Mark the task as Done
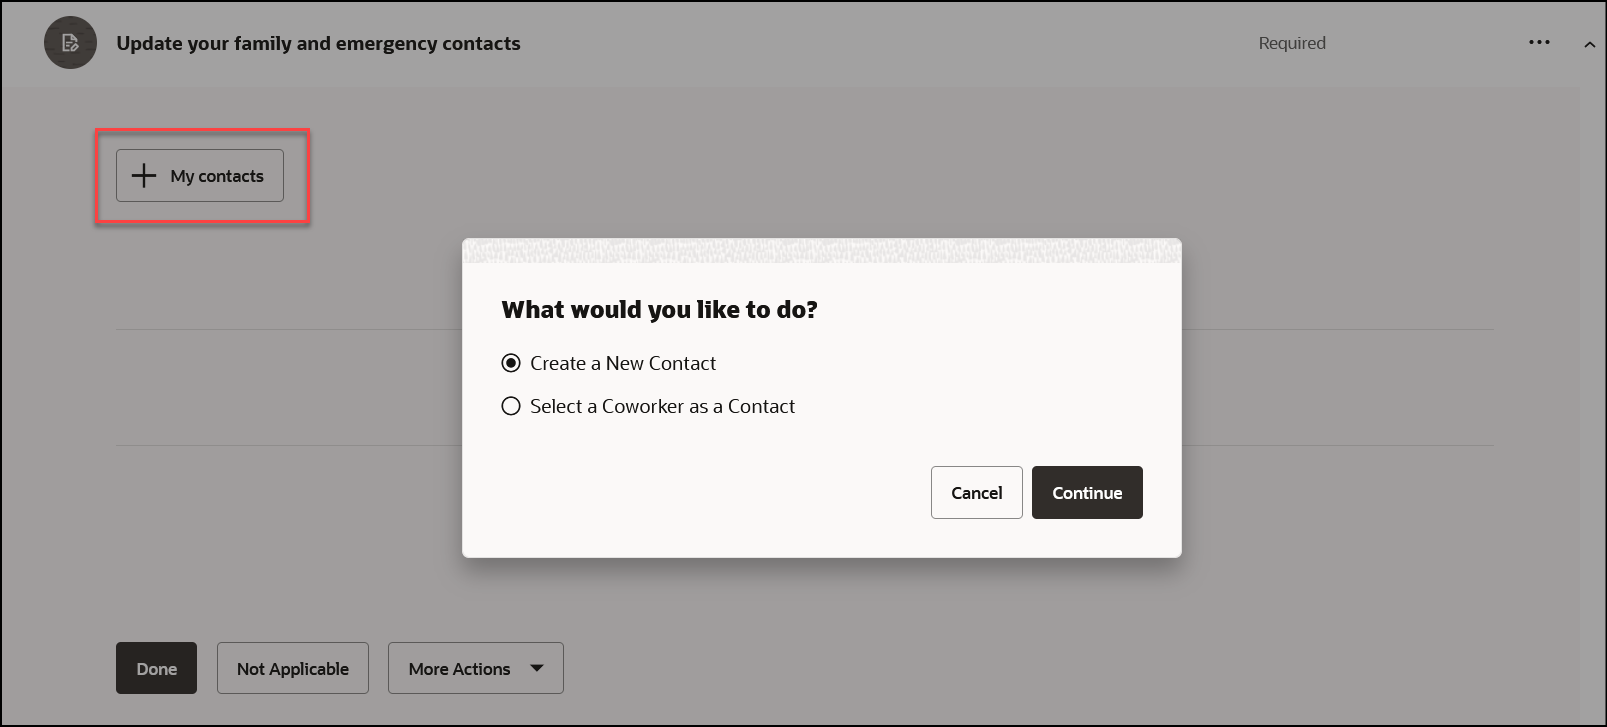This screenshot has height=727, width=1607. click(156, 668)
